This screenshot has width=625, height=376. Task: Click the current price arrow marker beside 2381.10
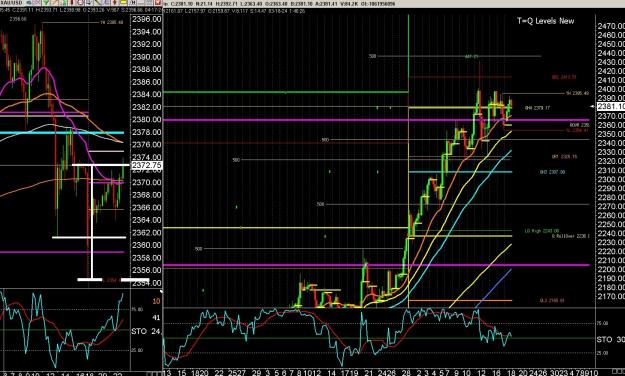(x=592, y=106)
